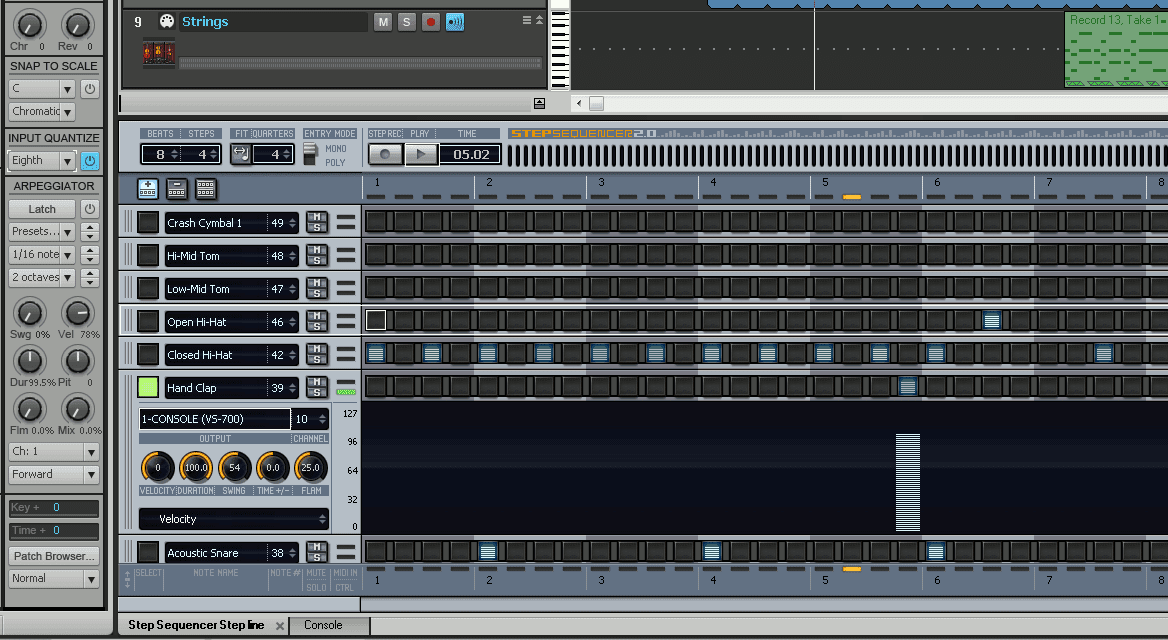Toggle Snap to Scale power button
This screenshot has width=1168, height=640.
[x=89, y=89]
